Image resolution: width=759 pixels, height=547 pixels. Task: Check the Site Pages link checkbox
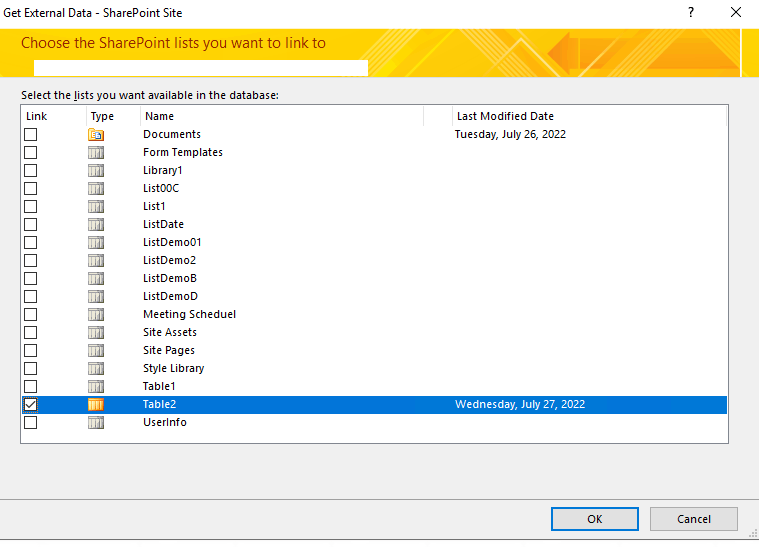(x=30, y=350)
